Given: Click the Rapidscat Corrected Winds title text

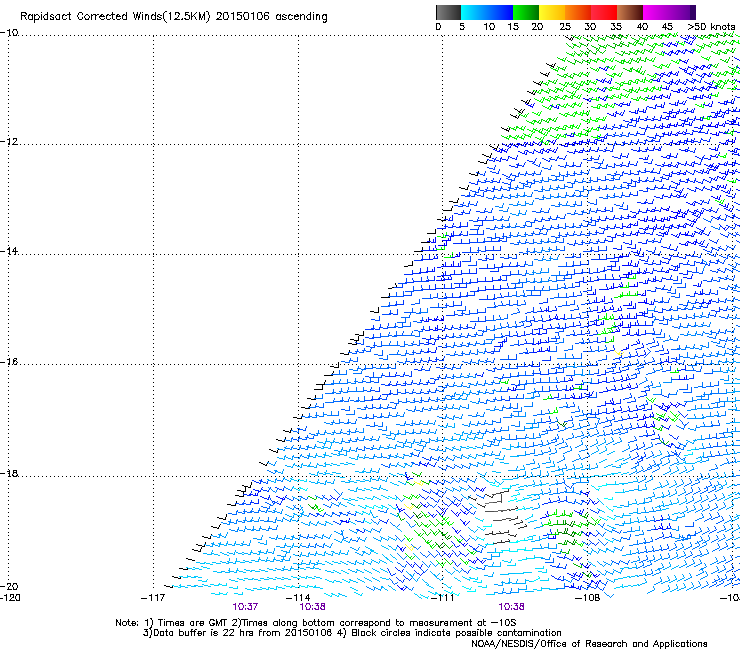Looking at the screenshot, I should coord(174,16).
